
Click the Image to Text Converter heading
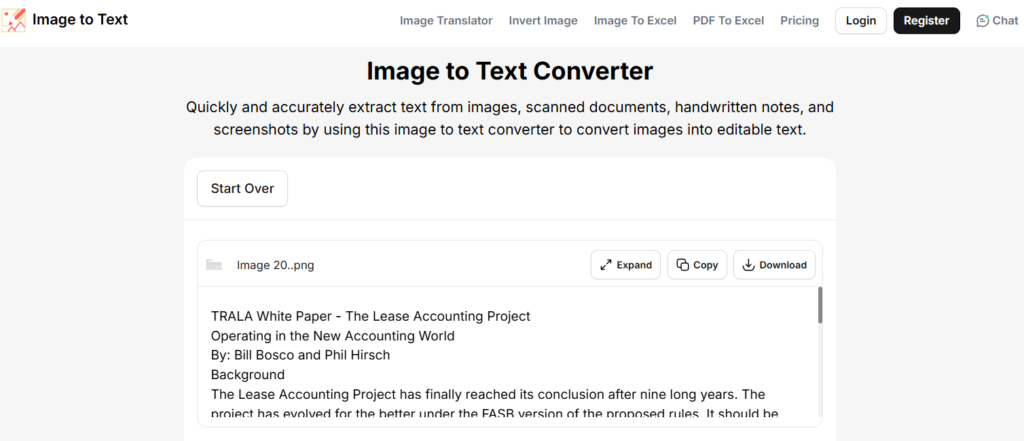coord(510,71)
